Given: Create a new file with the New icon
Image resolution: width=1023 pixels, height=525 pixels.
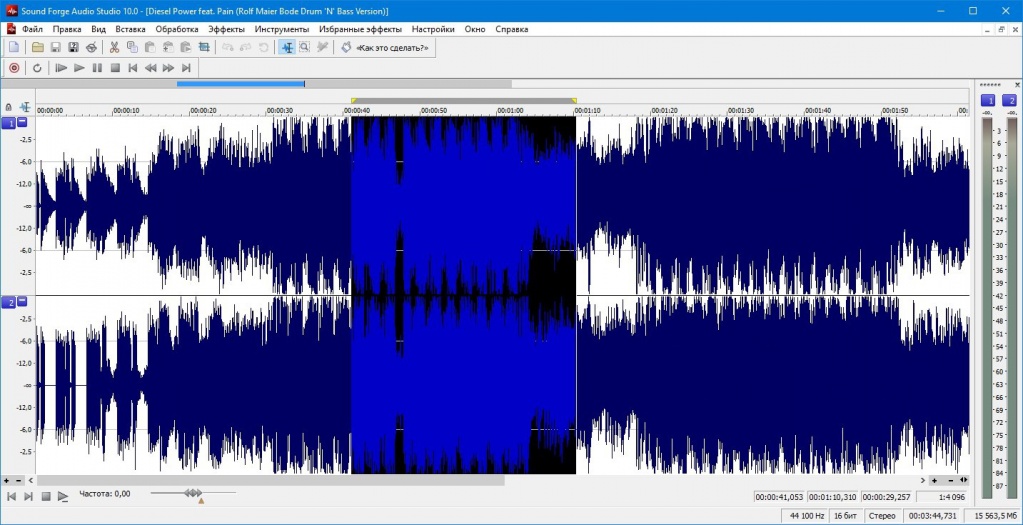Looking at the screenshot, I should (x=14, y=47).
